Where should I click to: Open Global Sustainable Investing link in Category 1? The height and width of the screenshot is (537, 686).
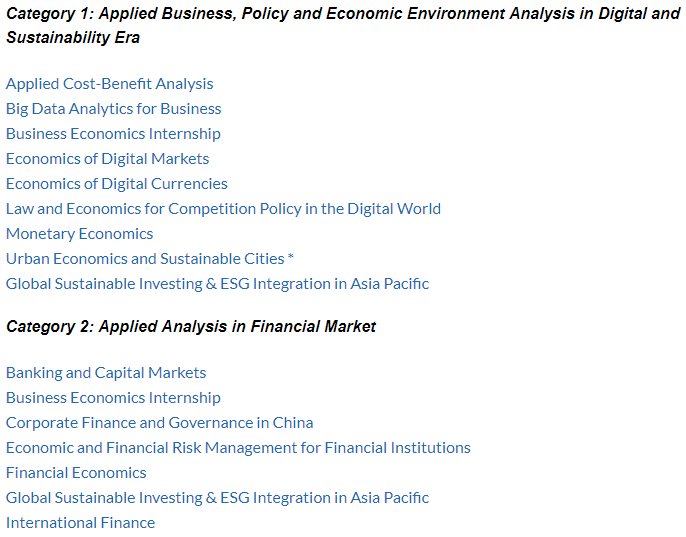(217, 283)
